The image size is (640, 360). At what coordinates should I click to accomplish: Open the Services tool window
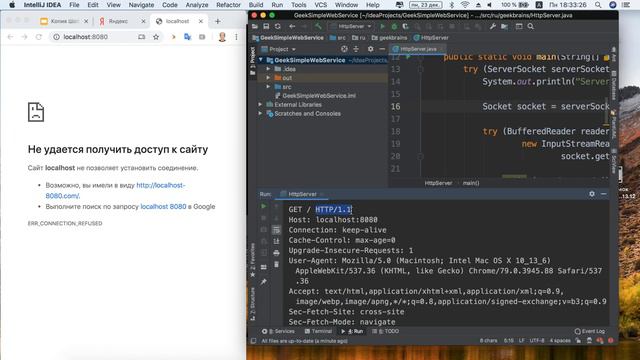pos(278,331)
